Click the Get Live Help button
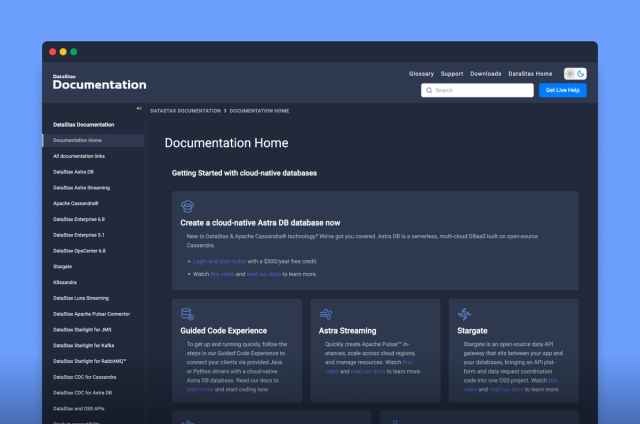The width and height of the screenshot is (640, 424). click(x=562, y=90)
